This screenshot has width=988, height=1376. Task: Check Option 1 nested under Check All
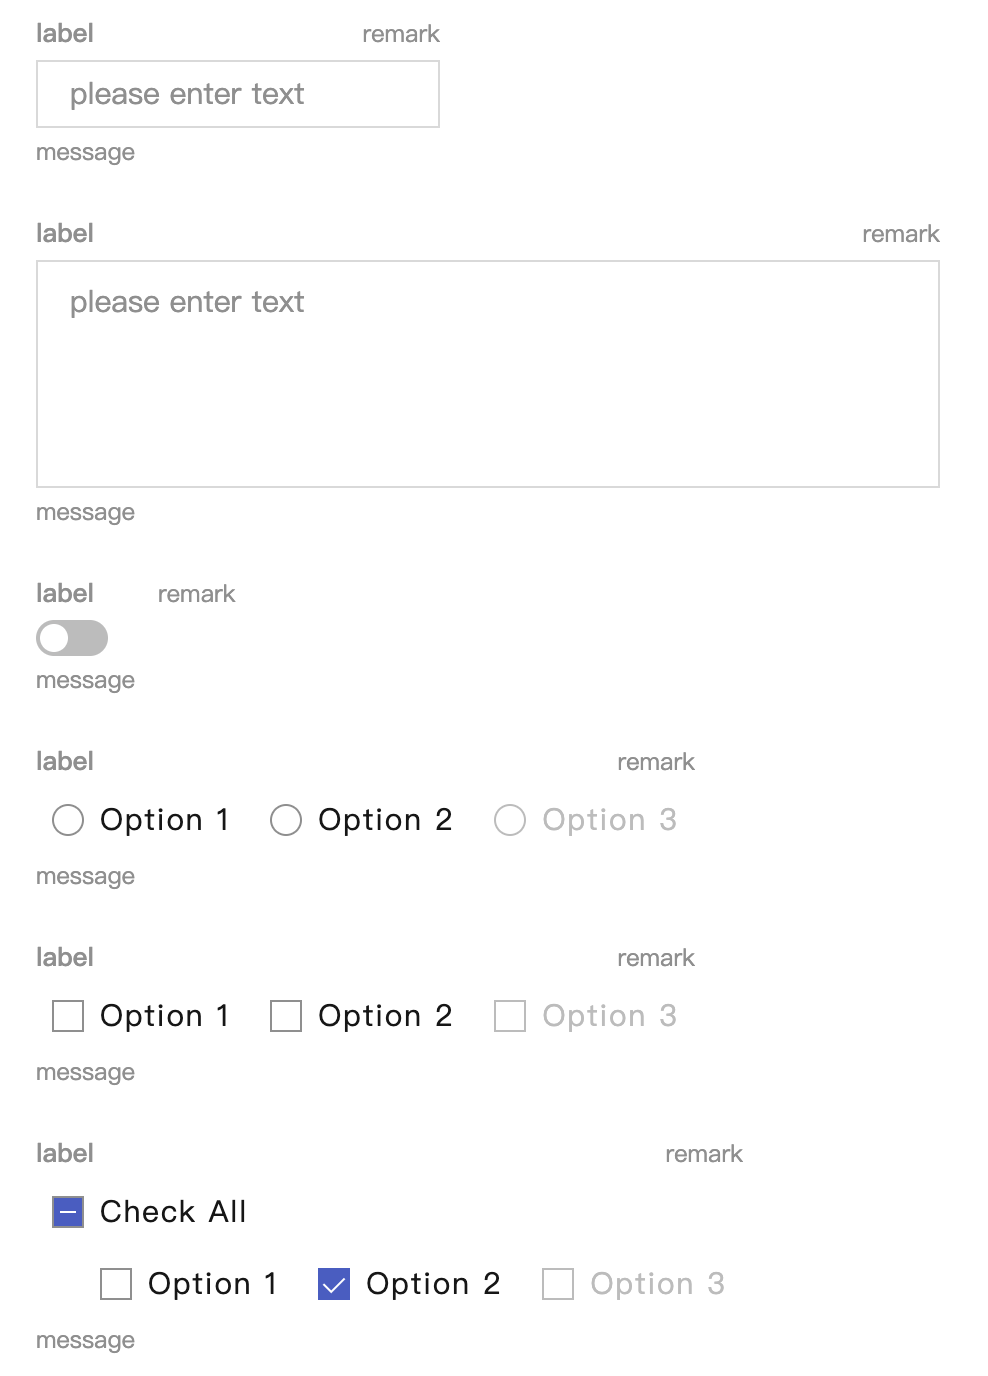(x=116, y=1284)
